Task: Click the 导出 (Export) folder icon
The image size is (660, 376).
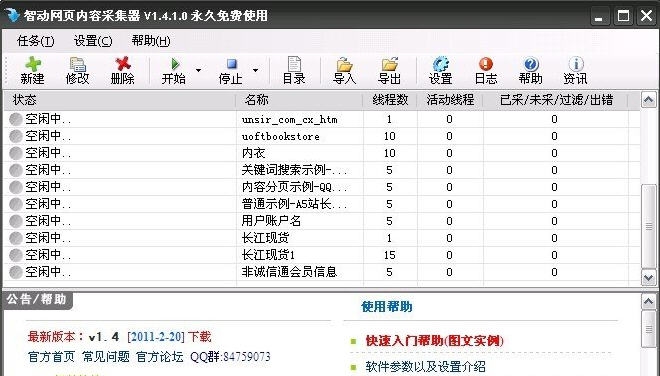Action: point(389,64)
